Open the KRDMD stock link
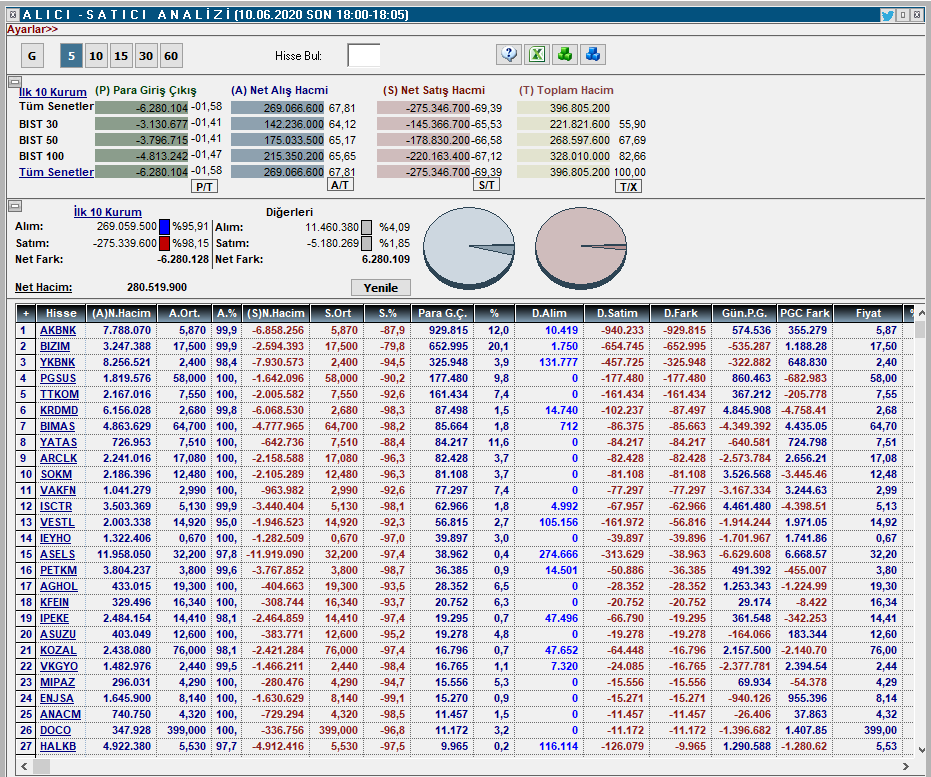Viewport: 931px width, 777px height. 59,410
